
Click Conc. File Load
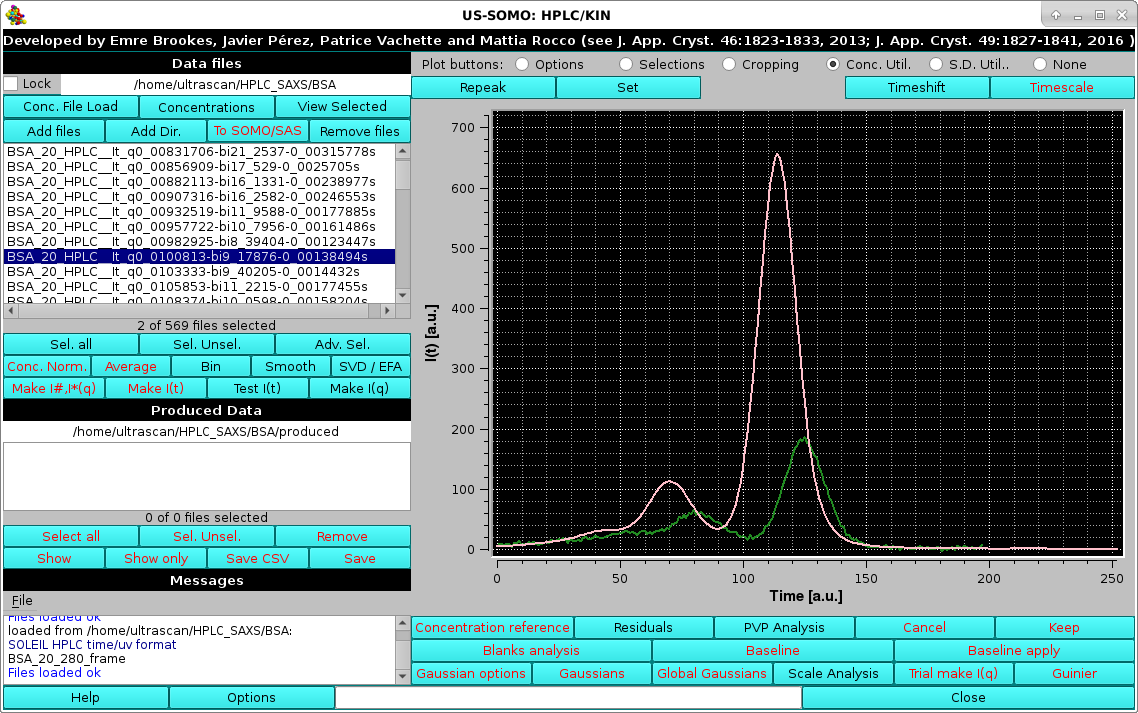point(70,106)
